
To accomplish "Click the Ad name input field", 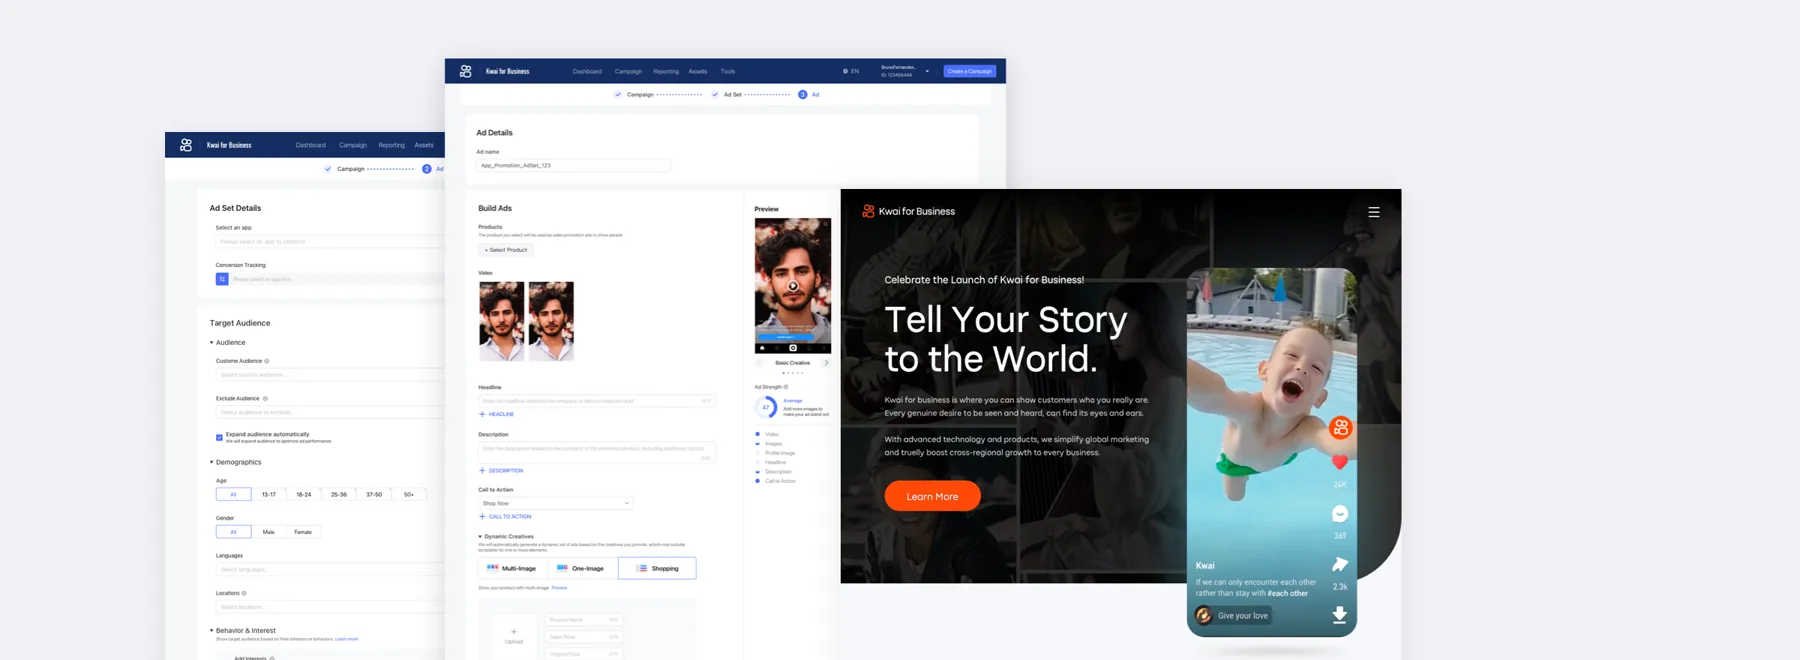I will pos(573,165).
